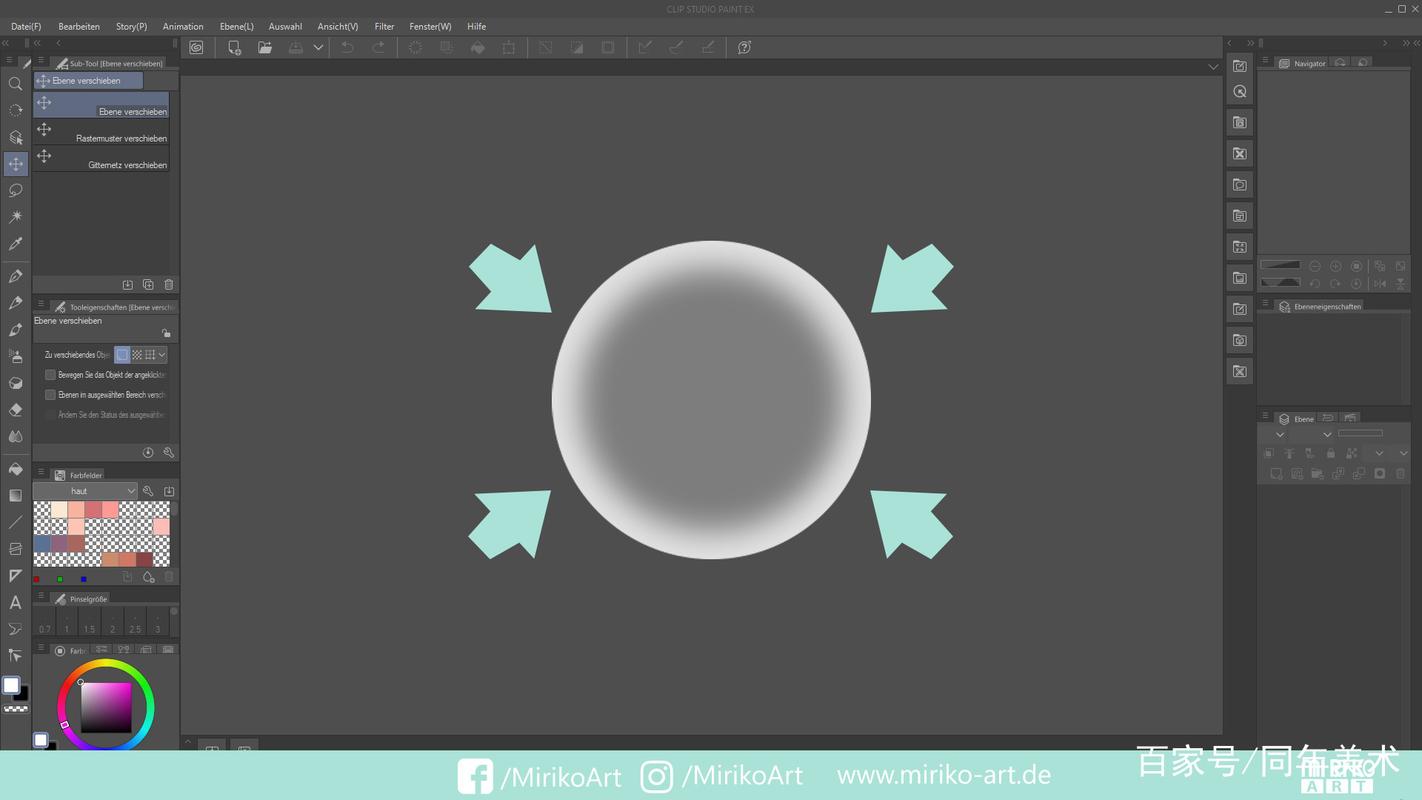Select the Gradient tool
The height and width of the screenshot is (800, 1422).
coord(15,496)
